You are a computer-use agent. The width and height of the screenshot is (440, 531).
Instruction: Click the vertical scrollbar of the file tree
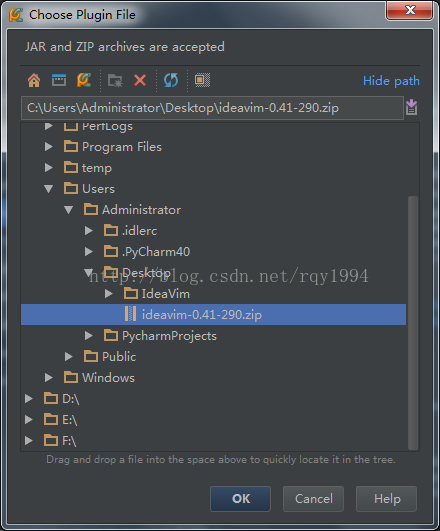413,322
